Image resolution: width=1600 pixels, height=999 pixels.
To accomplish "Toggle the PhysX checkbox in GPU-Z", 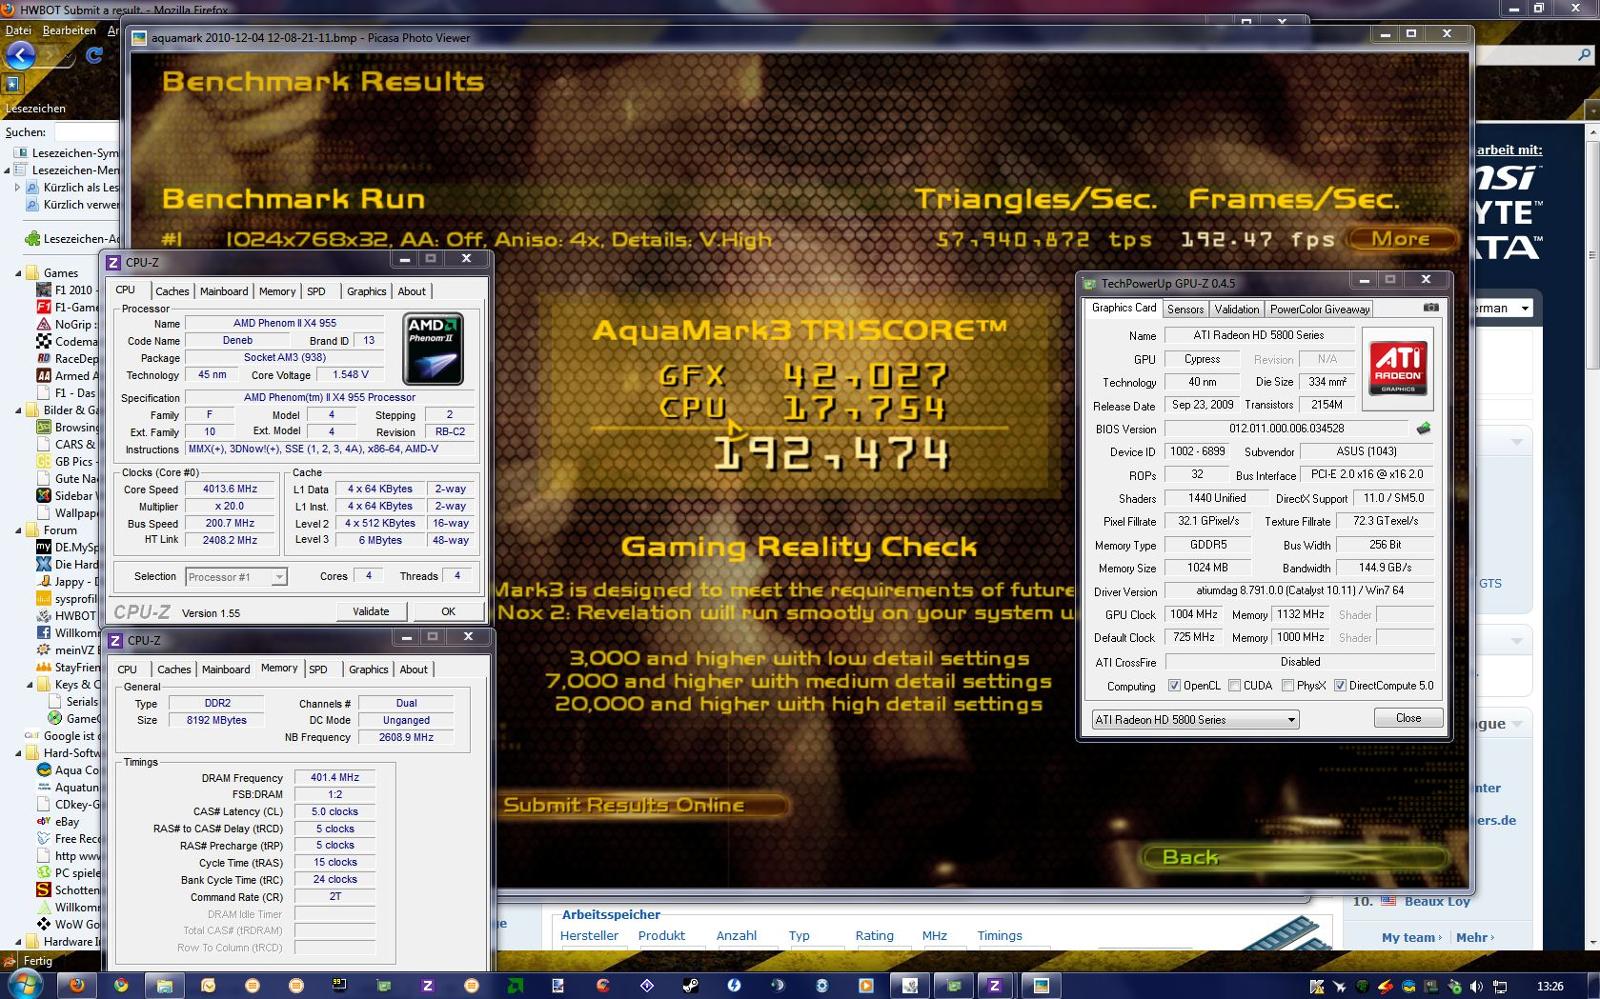I will 1288,686.
